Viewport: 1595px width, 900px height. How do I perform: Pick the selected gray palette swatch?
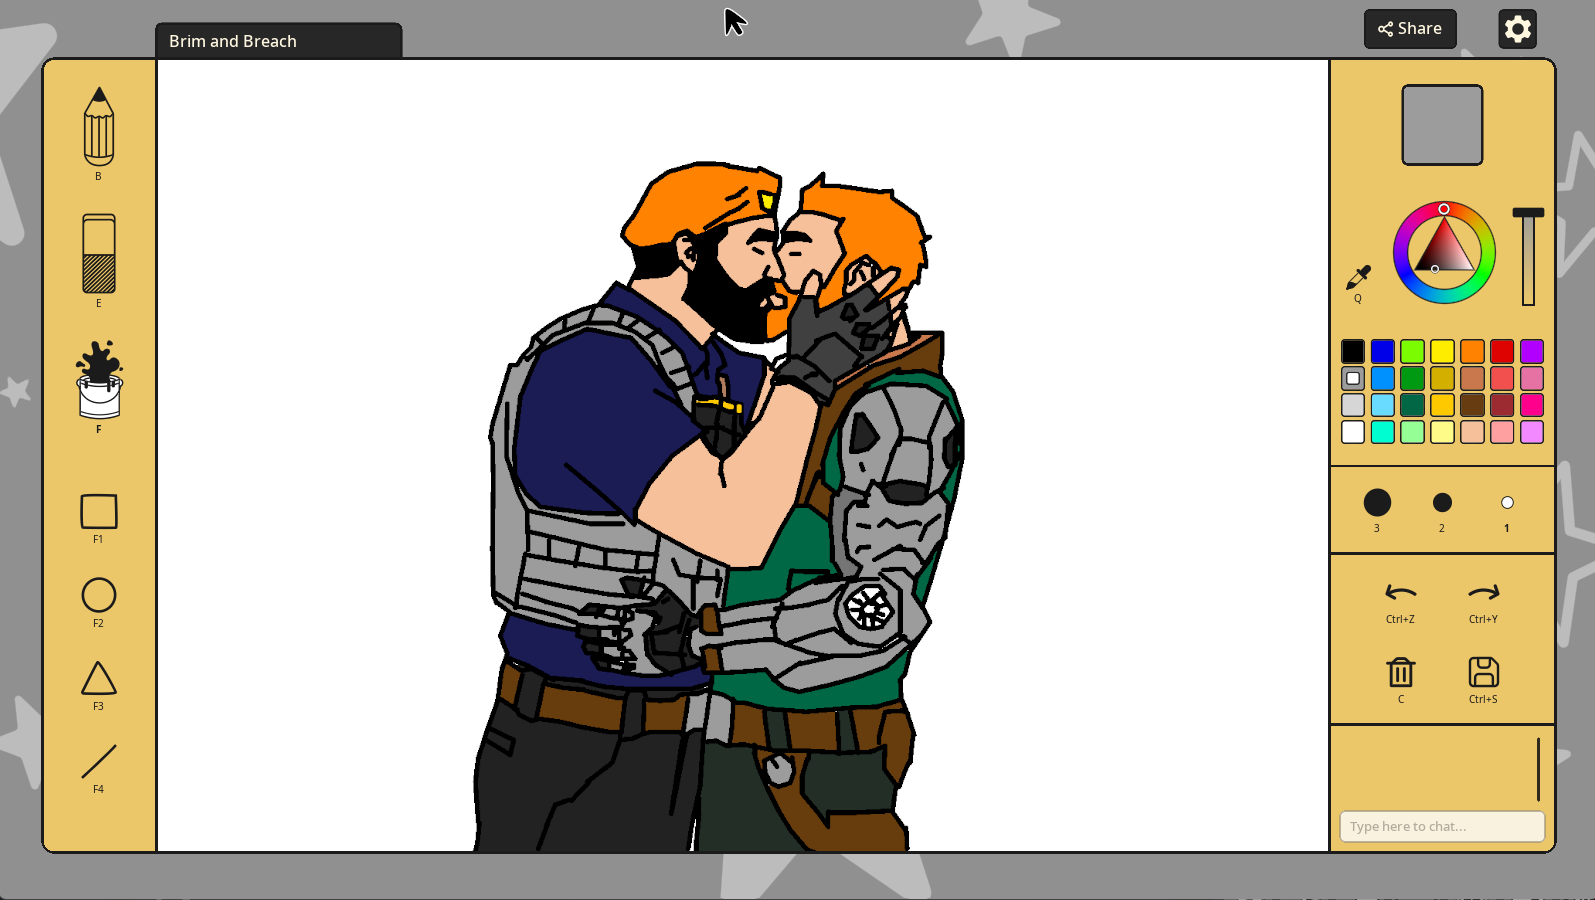point(1353,378)
